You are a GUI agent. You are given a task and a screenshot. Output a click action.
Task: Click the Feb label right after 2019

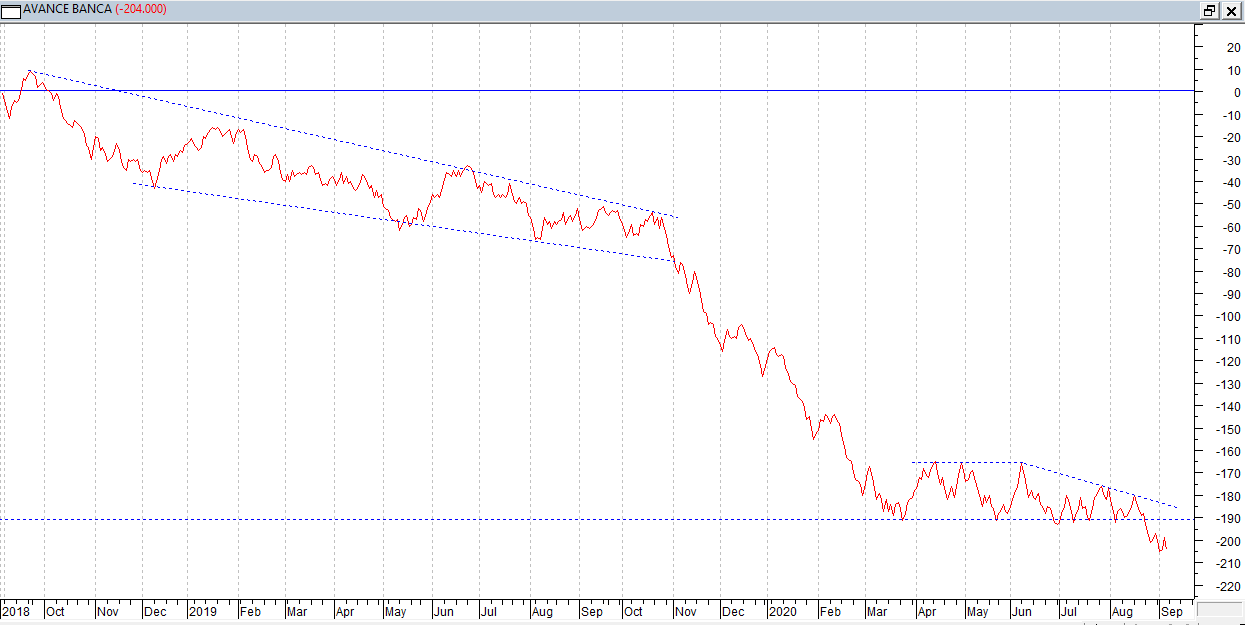click(250, 610)
